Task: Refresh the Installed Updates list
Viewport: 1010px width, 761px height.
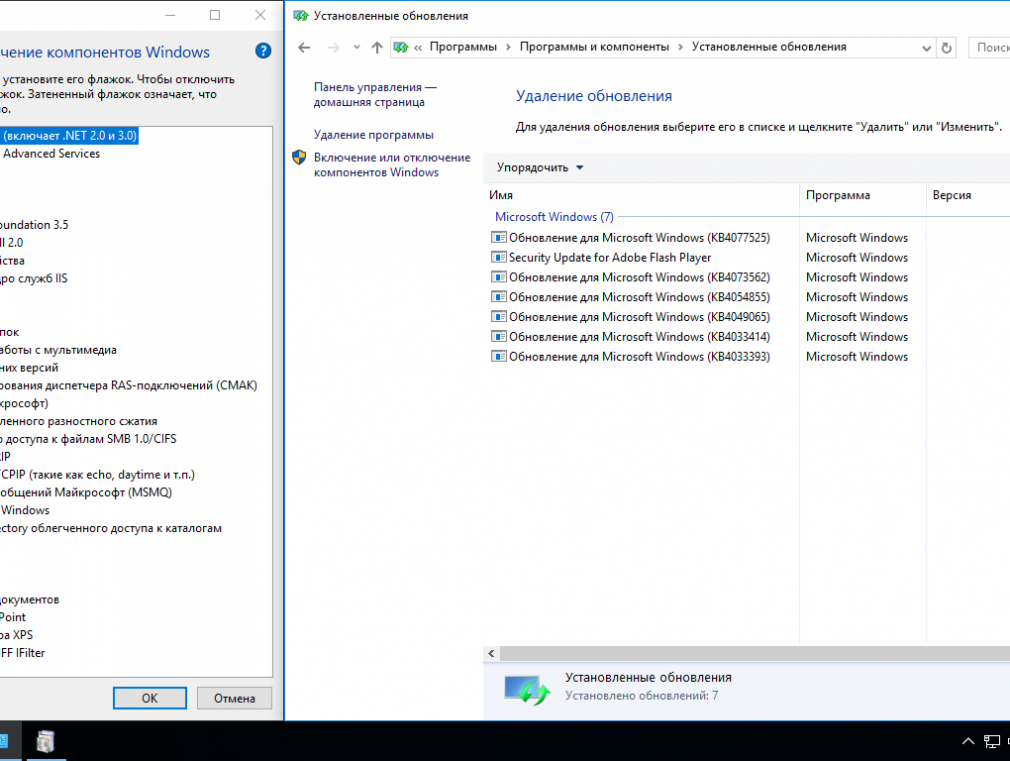Action: (x=946, y=48)
